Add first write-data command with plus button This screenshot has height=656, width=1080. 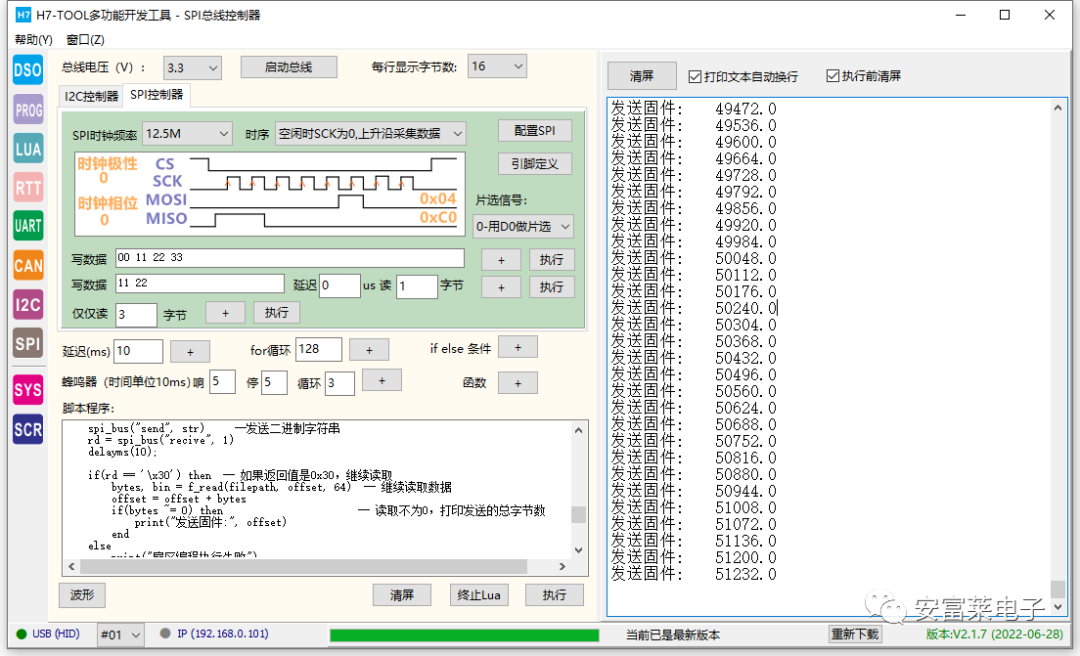[x=501, y=260]
